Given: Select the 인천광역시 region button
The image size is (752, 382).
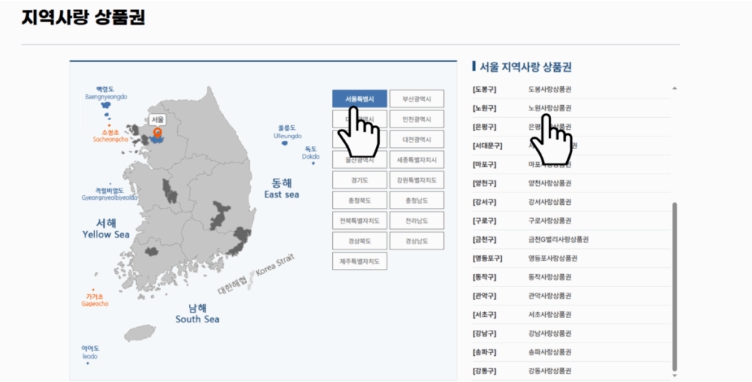Looking at the screenshot, I should [416, 119].
